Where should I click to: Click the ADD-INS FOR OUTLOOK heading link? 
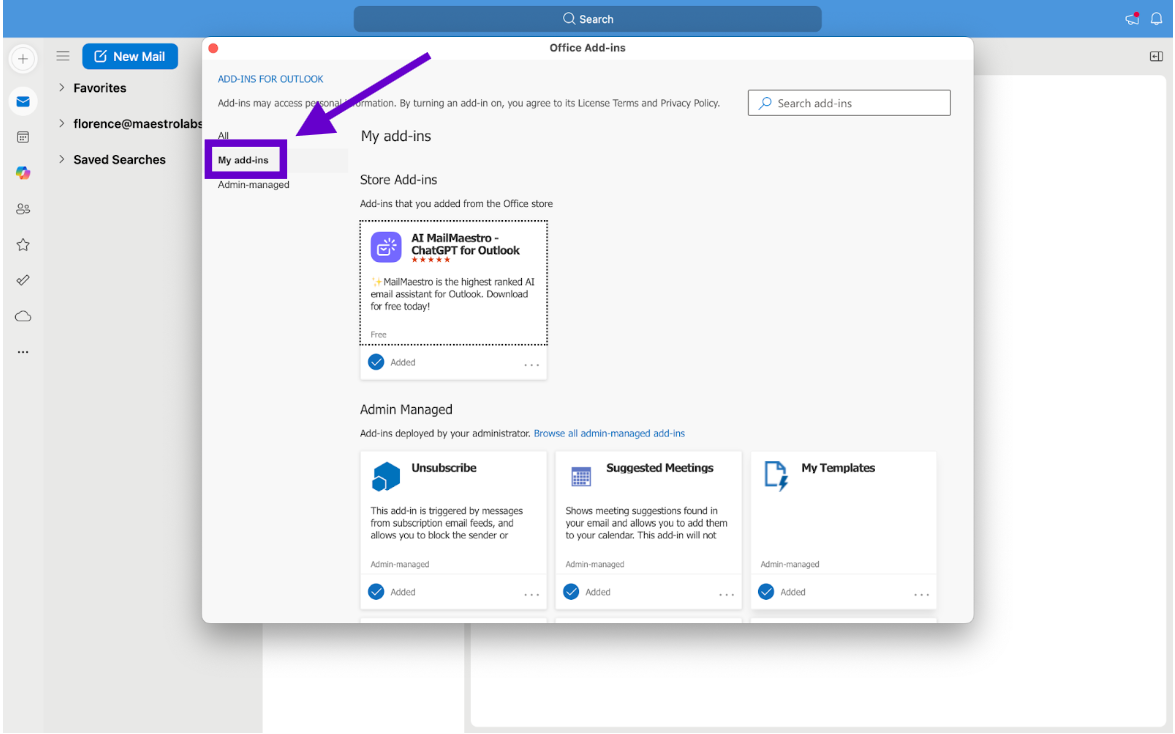click(x=271, y=79)
